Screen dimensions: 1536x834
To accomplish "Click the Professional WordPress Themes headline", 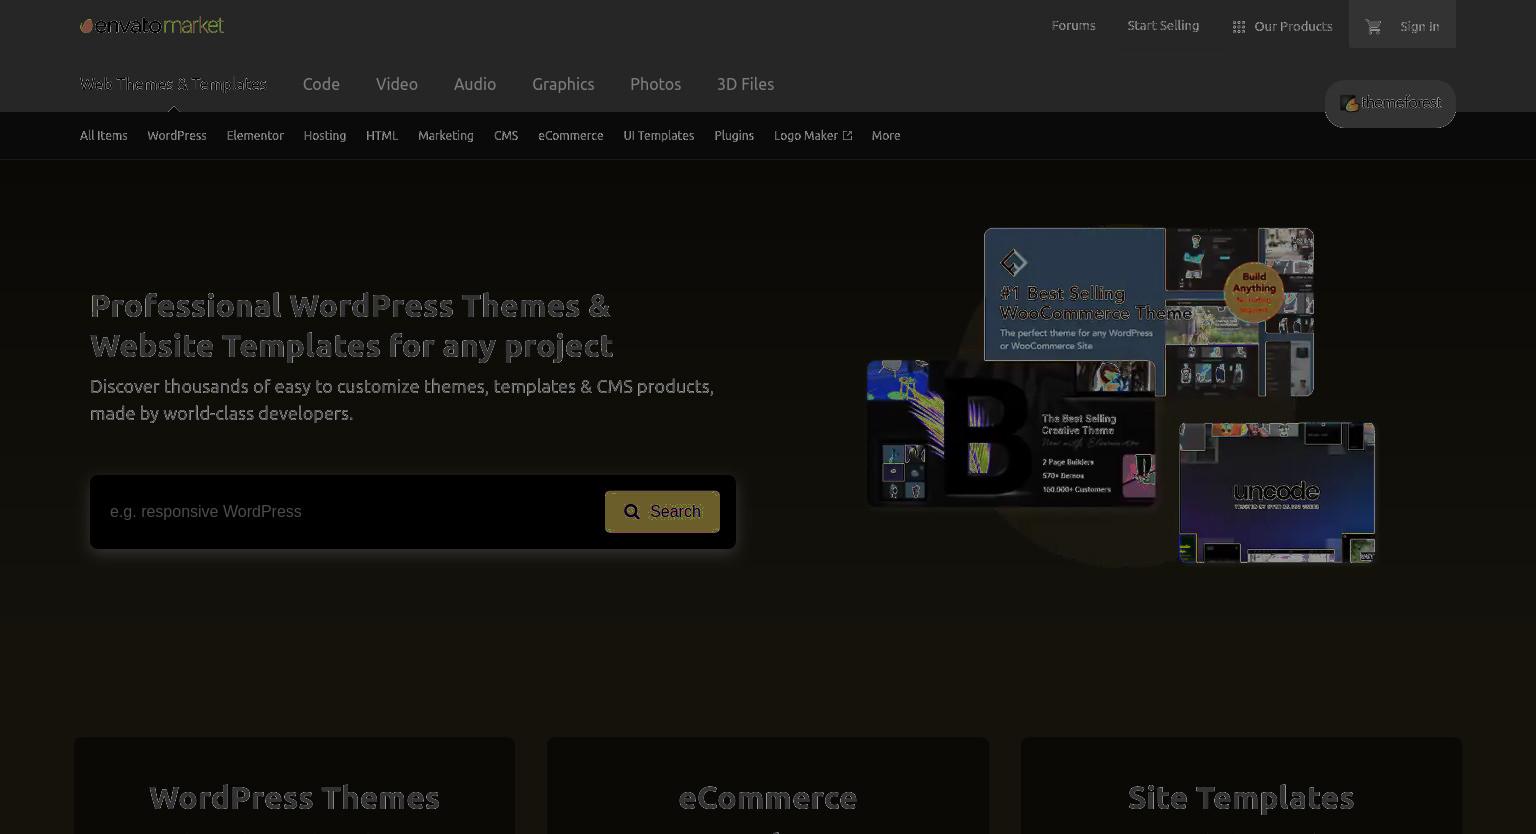I will [351, 326].
